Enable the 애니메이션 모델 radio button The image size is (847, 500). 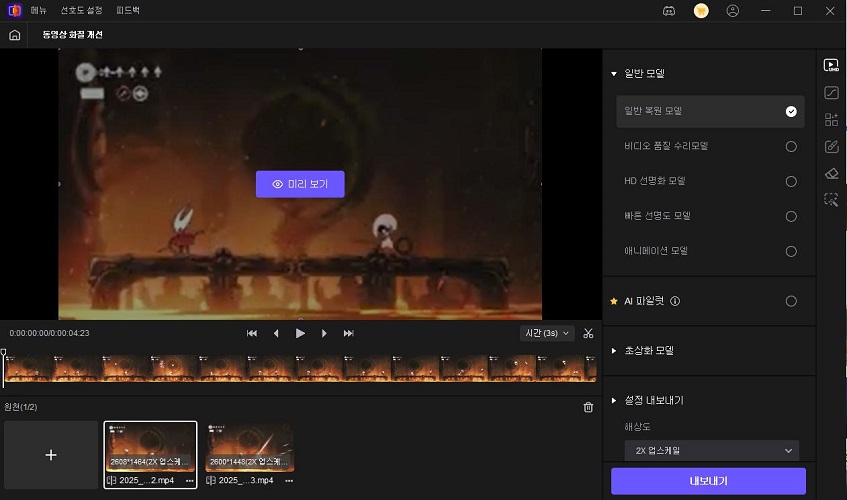point(791,251)
